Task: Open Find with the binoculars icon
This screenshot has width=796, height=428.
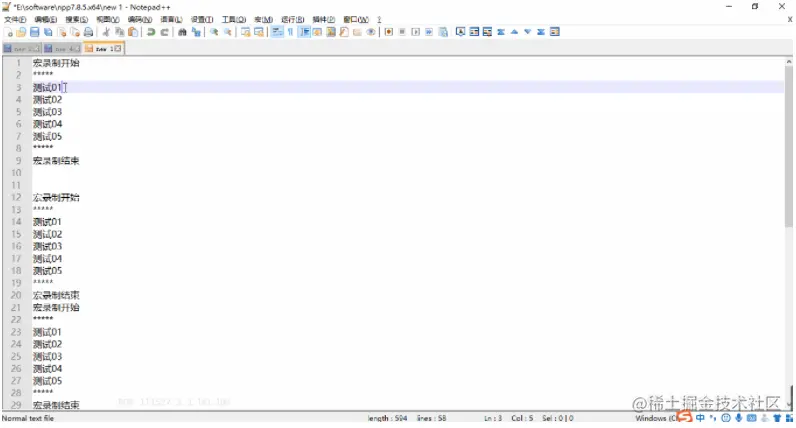Action: (182, 32)
